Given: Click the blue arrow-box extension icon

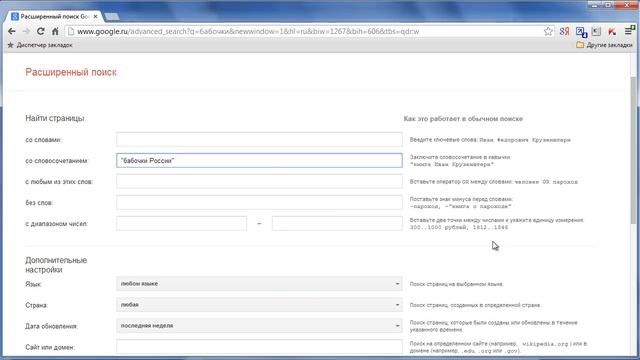Looking at the screenshot, I should click(x=581, y=31).
